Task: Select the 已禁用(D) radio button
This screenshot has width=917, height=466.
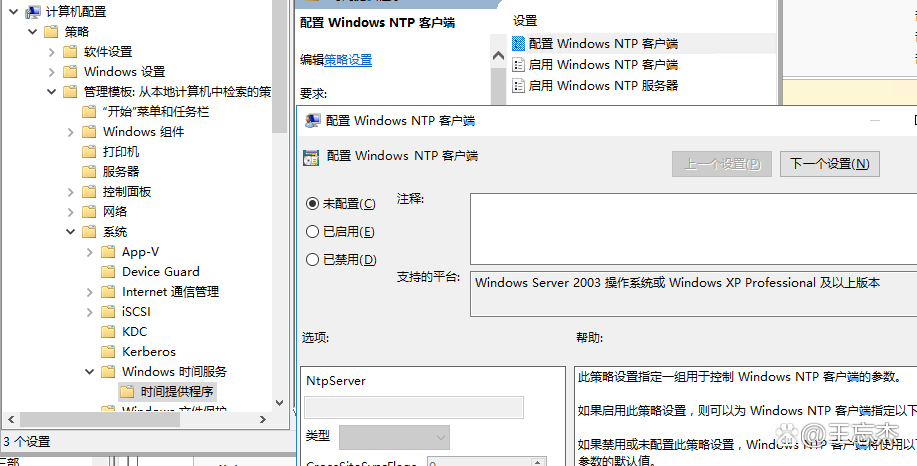Action: pyautogui.click(x=312, y=259)
